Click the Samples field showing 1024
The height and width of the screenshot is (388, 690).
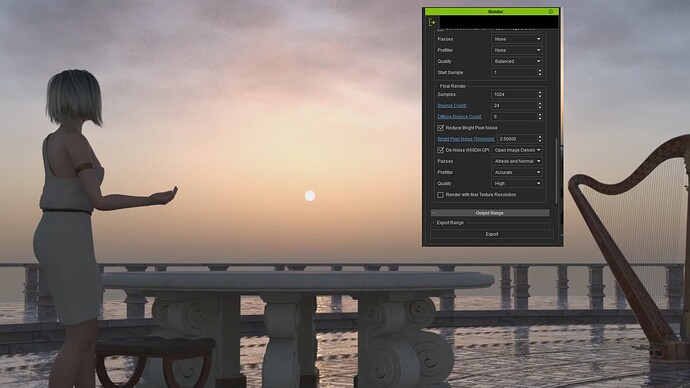click(x=514, y=95)
